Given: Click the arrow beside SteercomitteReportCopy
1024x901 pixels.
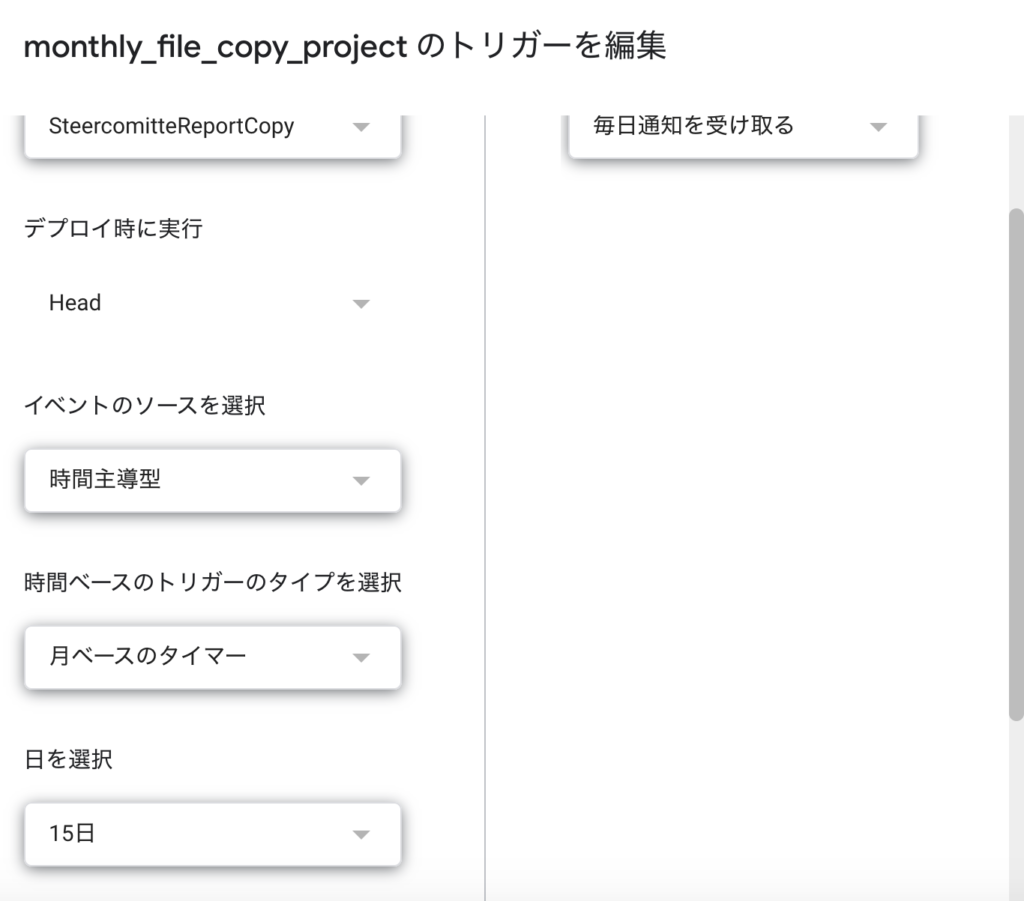Looking at the screenshot, I should [361, 127].
